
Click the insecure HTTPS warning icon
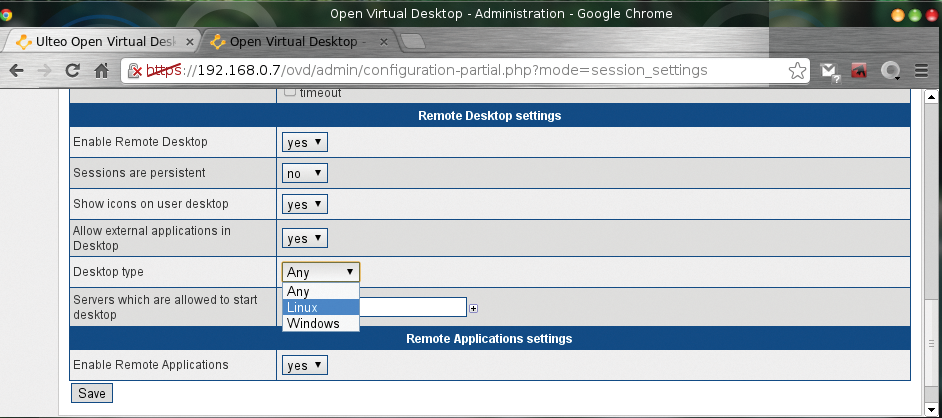coord(136,71)
